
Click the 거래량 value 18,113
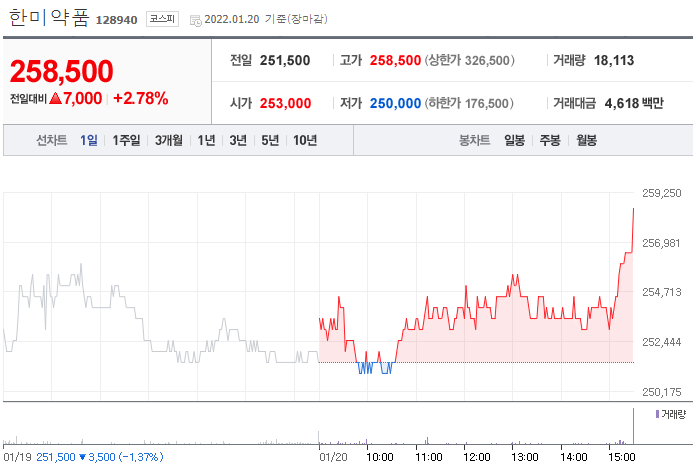613,60
